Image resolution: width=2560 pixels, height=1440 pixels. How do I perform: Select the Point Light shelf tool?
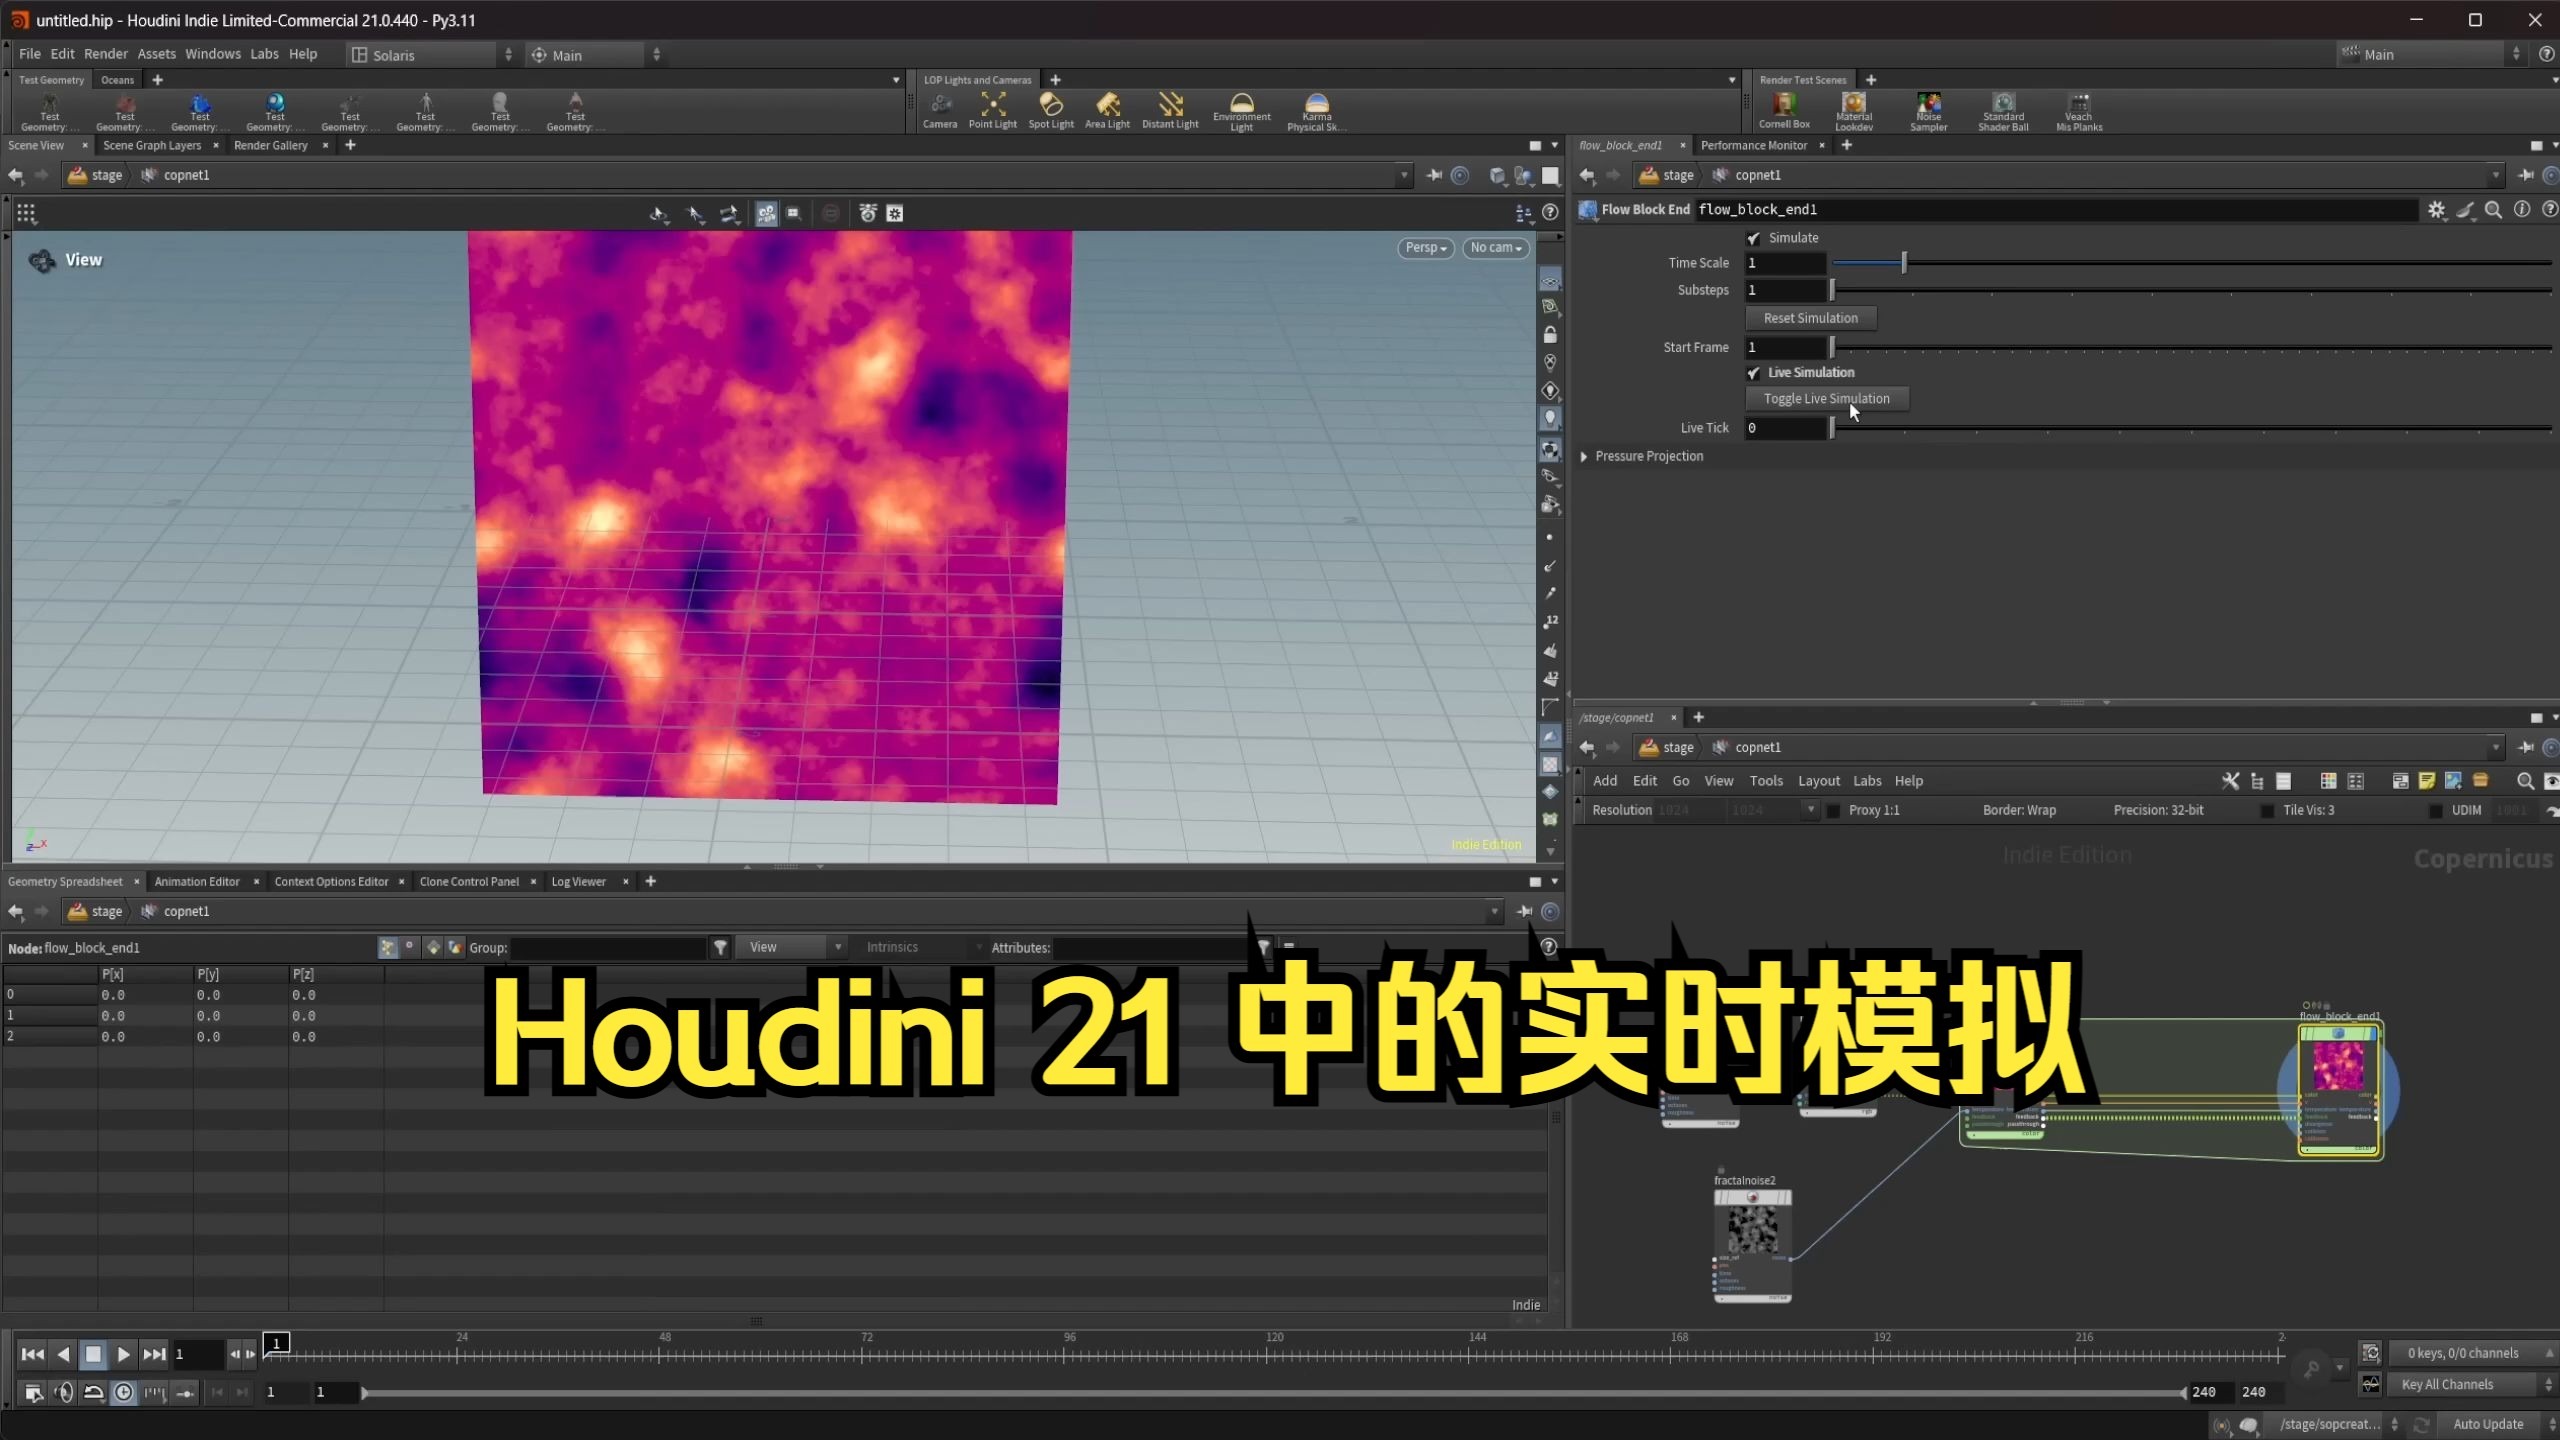[x=992, y=110]
